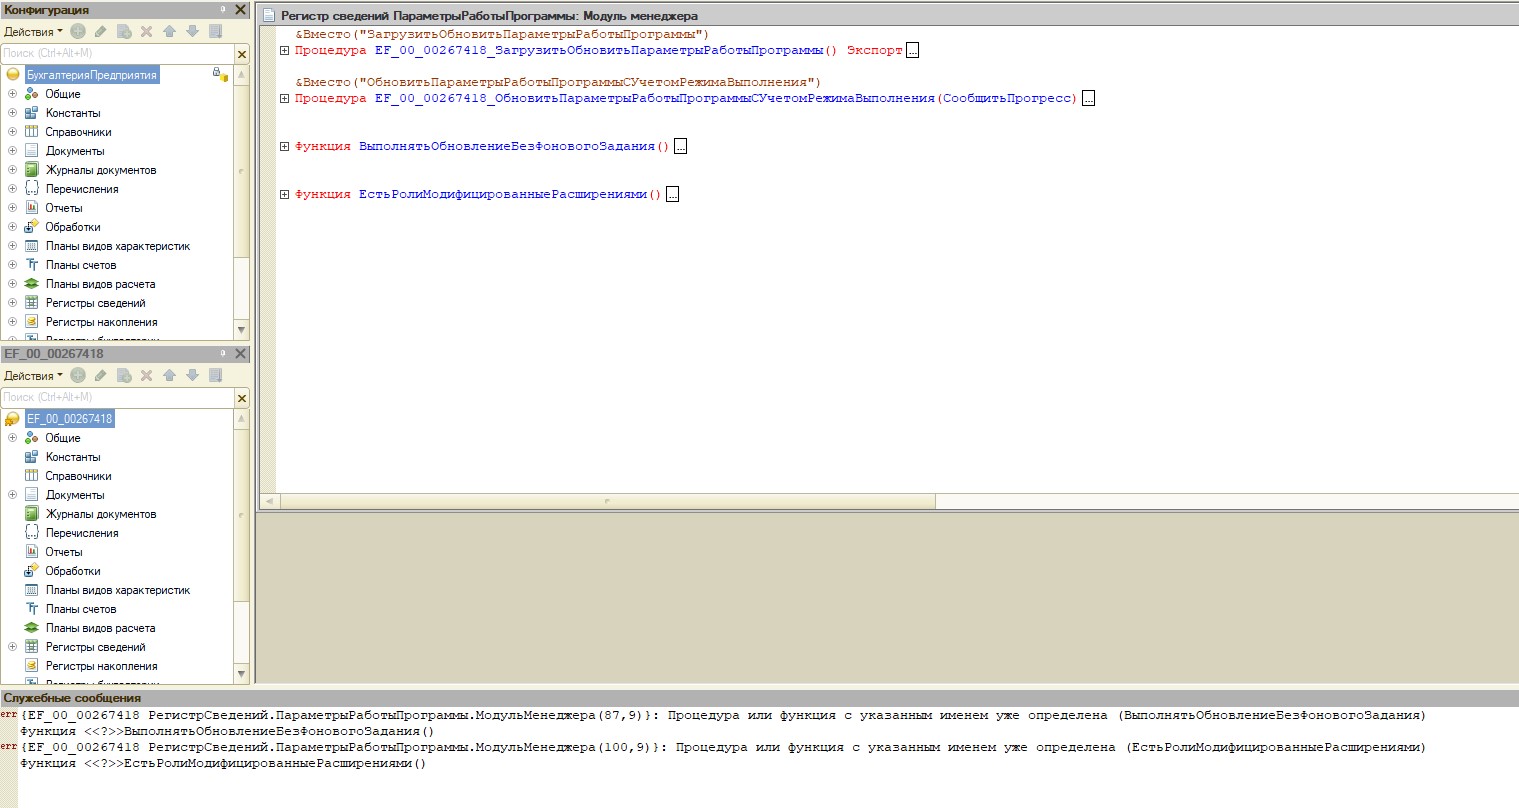
Task: Open Действия menu in EF_00_00267418 panel
Action: pos(33,376)
